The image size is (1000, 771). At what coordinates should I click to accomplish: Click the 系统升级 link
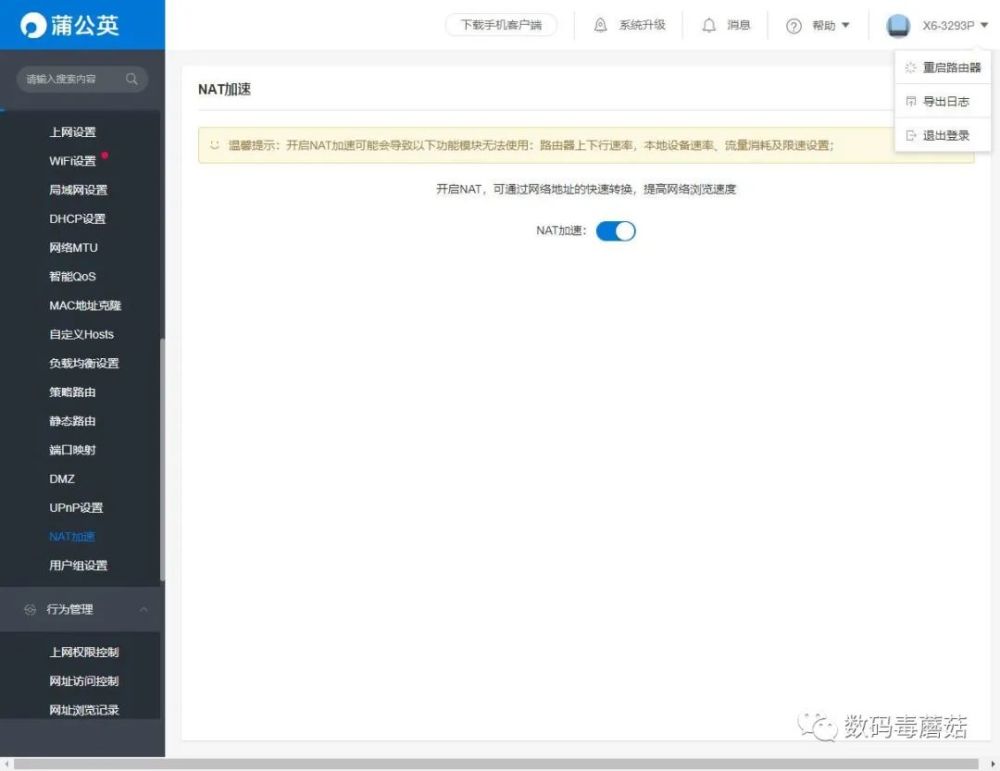click(642, 25)
